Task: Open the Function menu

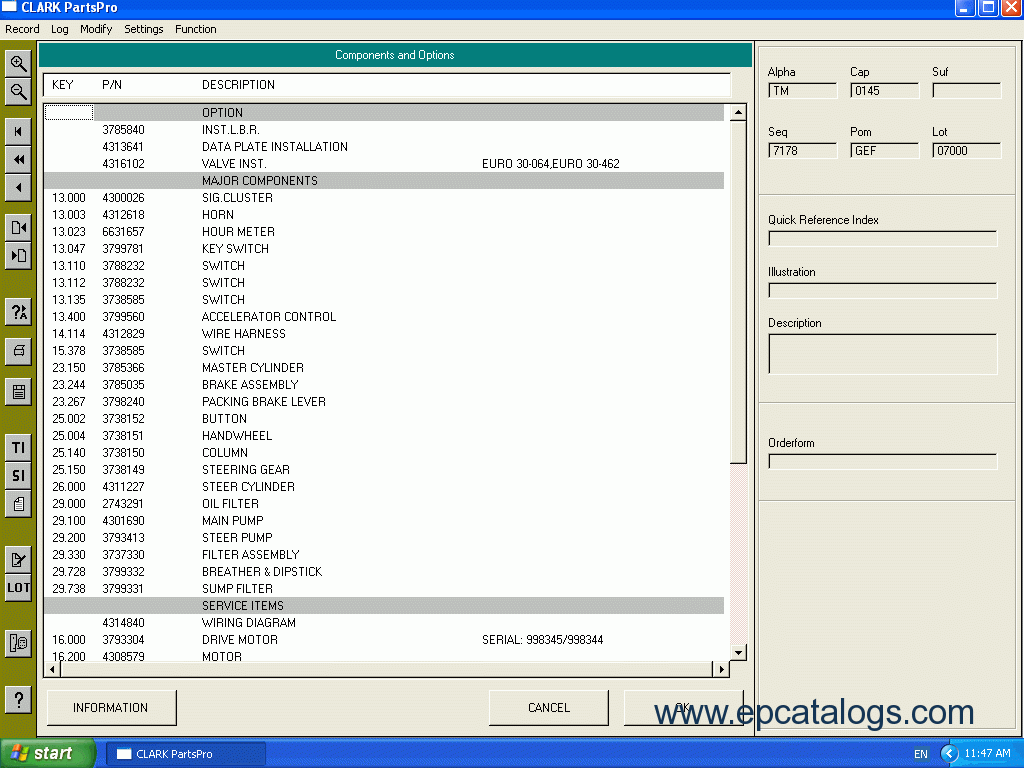Action: coord(195,29)
